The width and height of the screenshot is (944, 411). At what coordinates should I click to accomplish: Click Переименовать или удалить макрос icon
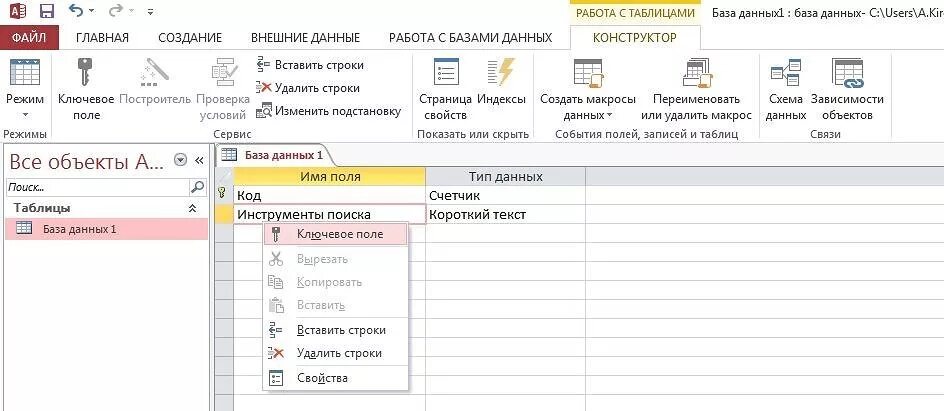697,73
